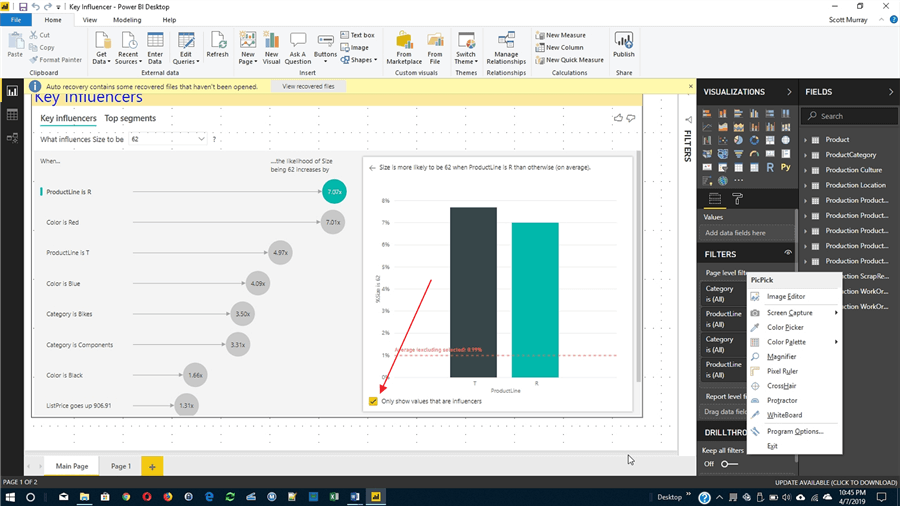This screenshot has width=900, height=506.
Task: Toggle the Keep all filters switch
Action: pos(729,464)
